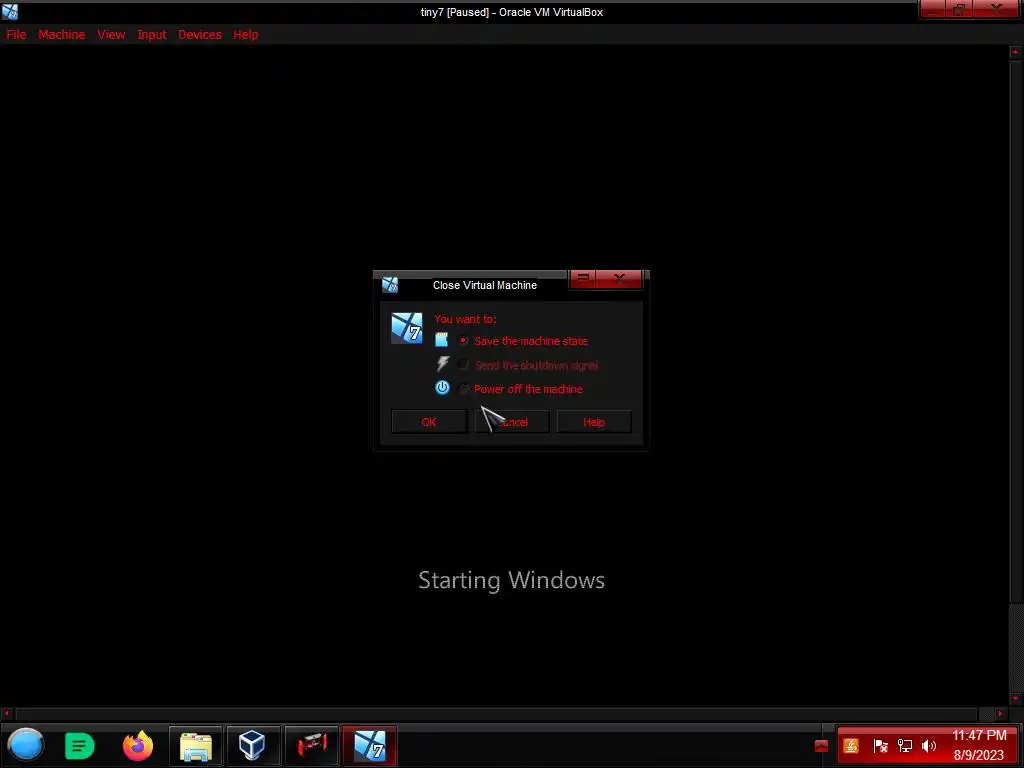Select Power off the machine option
Viewport: 1024px width, 768px height.
click(x=522, y=389)
